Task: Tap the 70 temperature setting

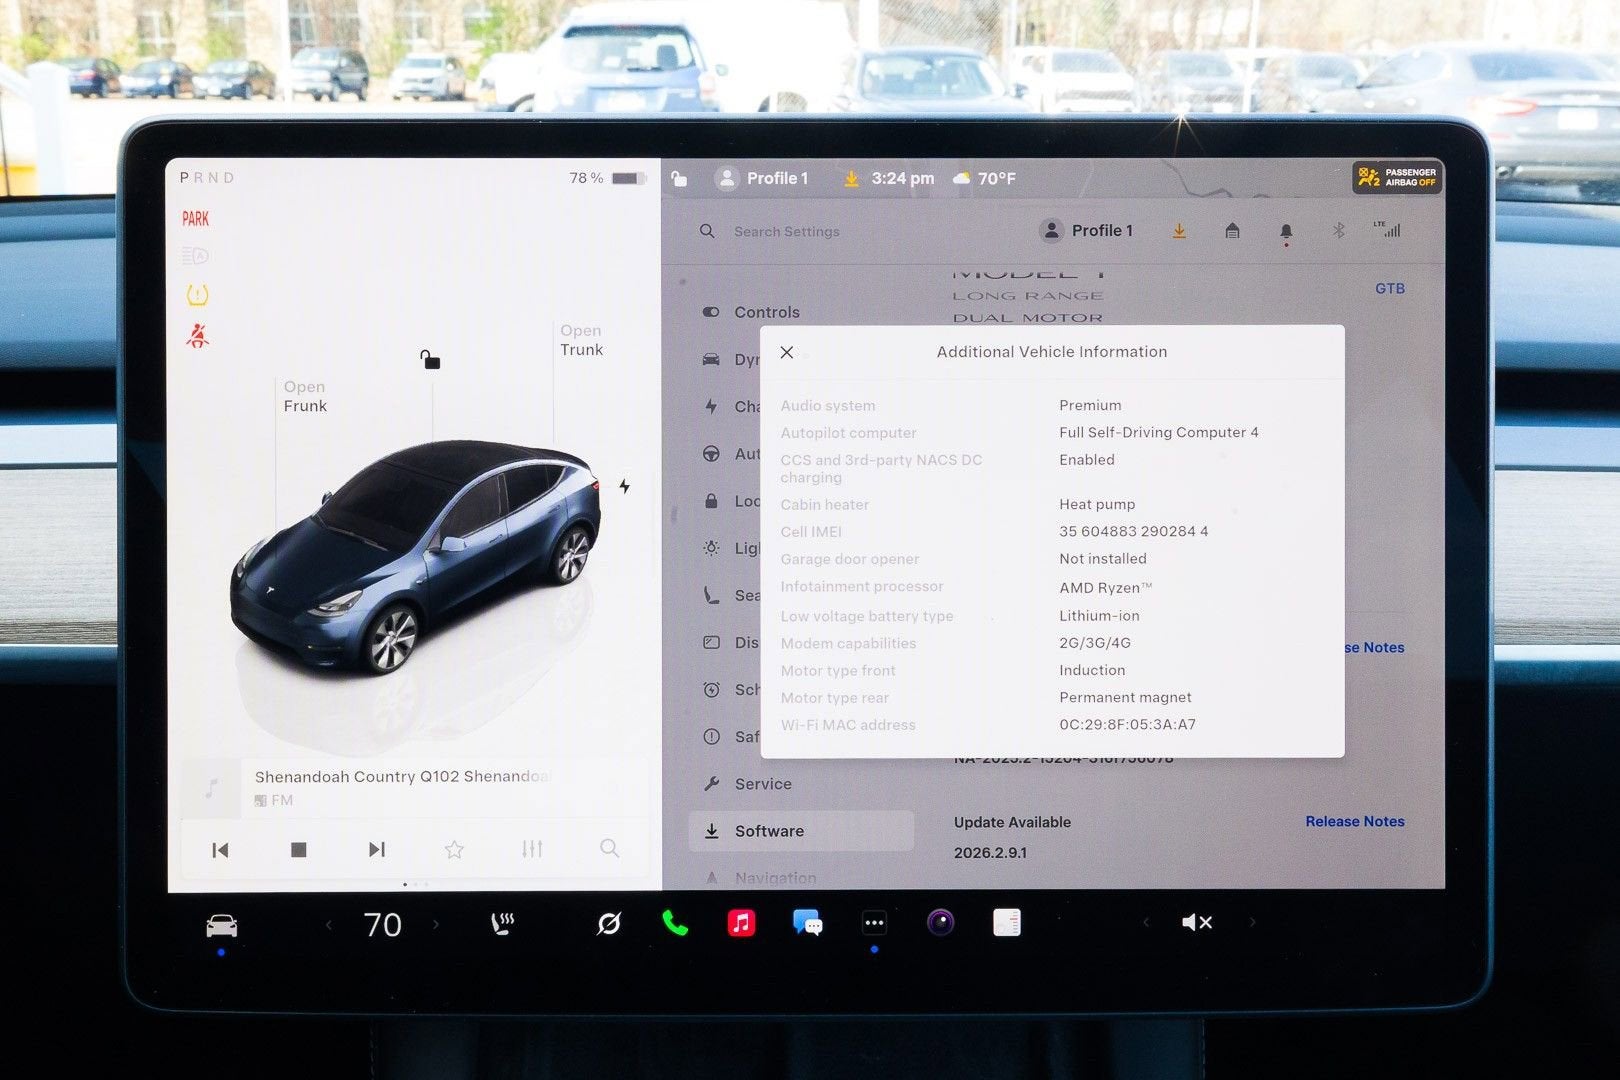Action: pyautogui.click(x=382, y=925)
